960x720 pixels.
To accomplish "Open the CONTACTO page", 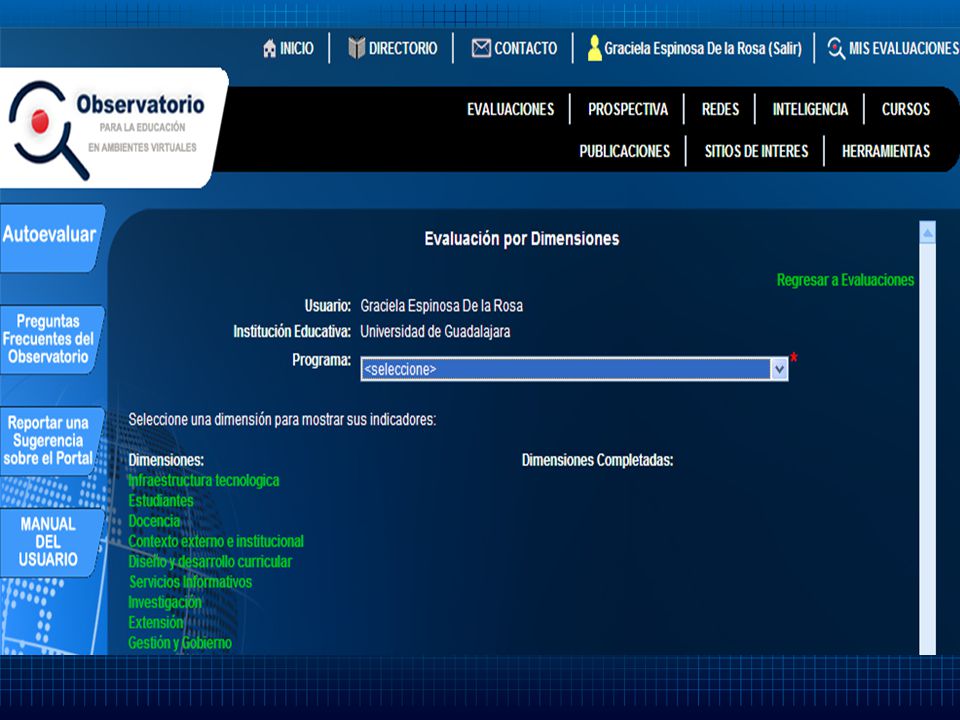I will pos(525,48).
